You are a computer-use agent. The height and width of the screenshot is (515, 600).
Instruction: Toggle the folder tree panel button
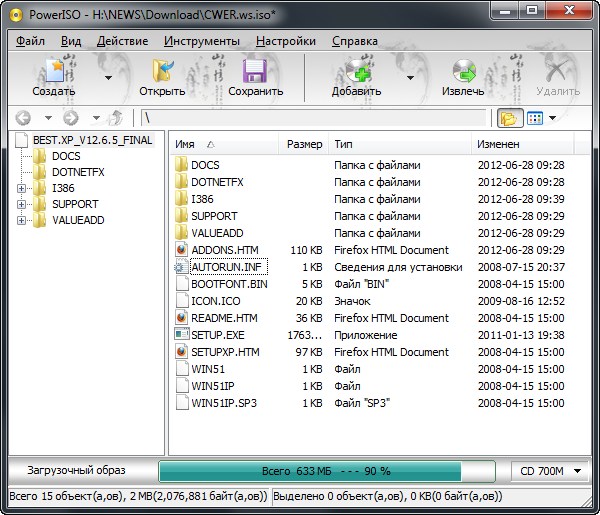[509, 118]
